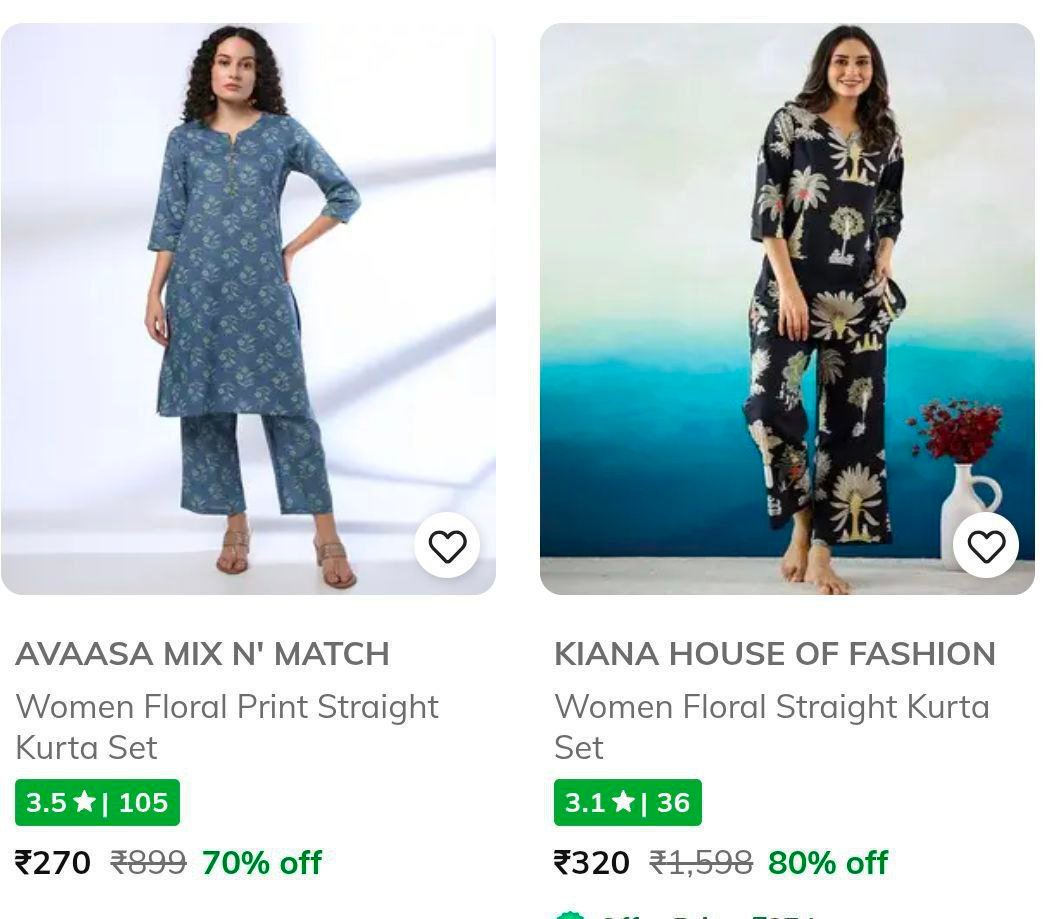Screen dimensions: 1046x919
Task: Click the ₹320 selling price
Action: click(592, 862)
